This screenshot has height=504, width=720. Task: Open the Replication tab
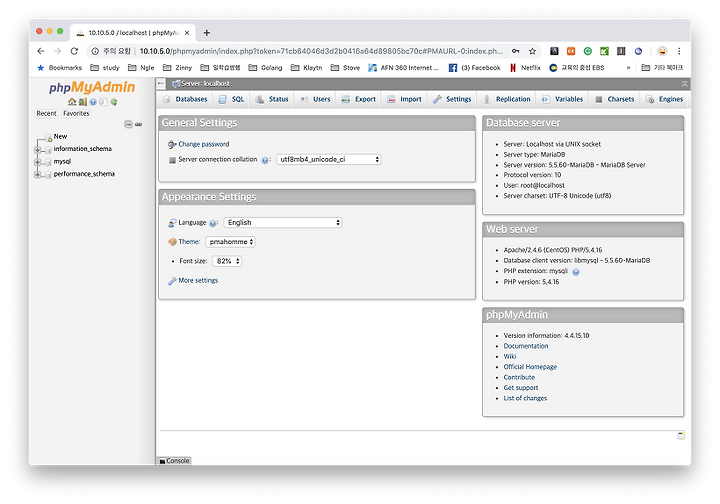point(507,99)
